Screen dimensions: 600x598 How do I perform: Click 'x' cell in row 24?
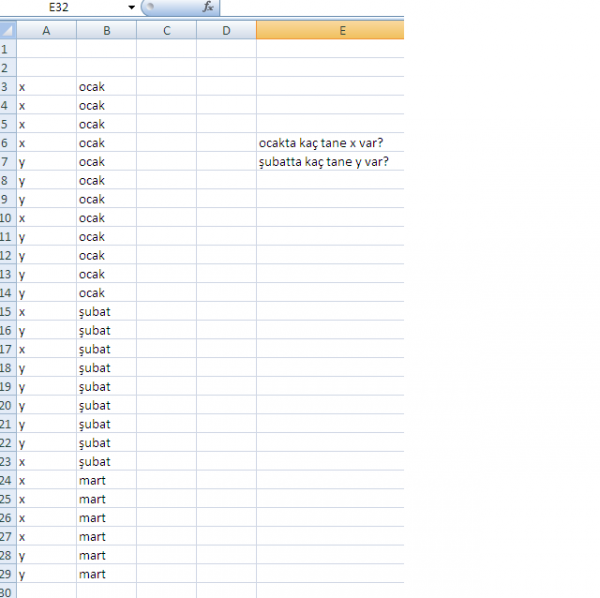[x=46, y=480]
